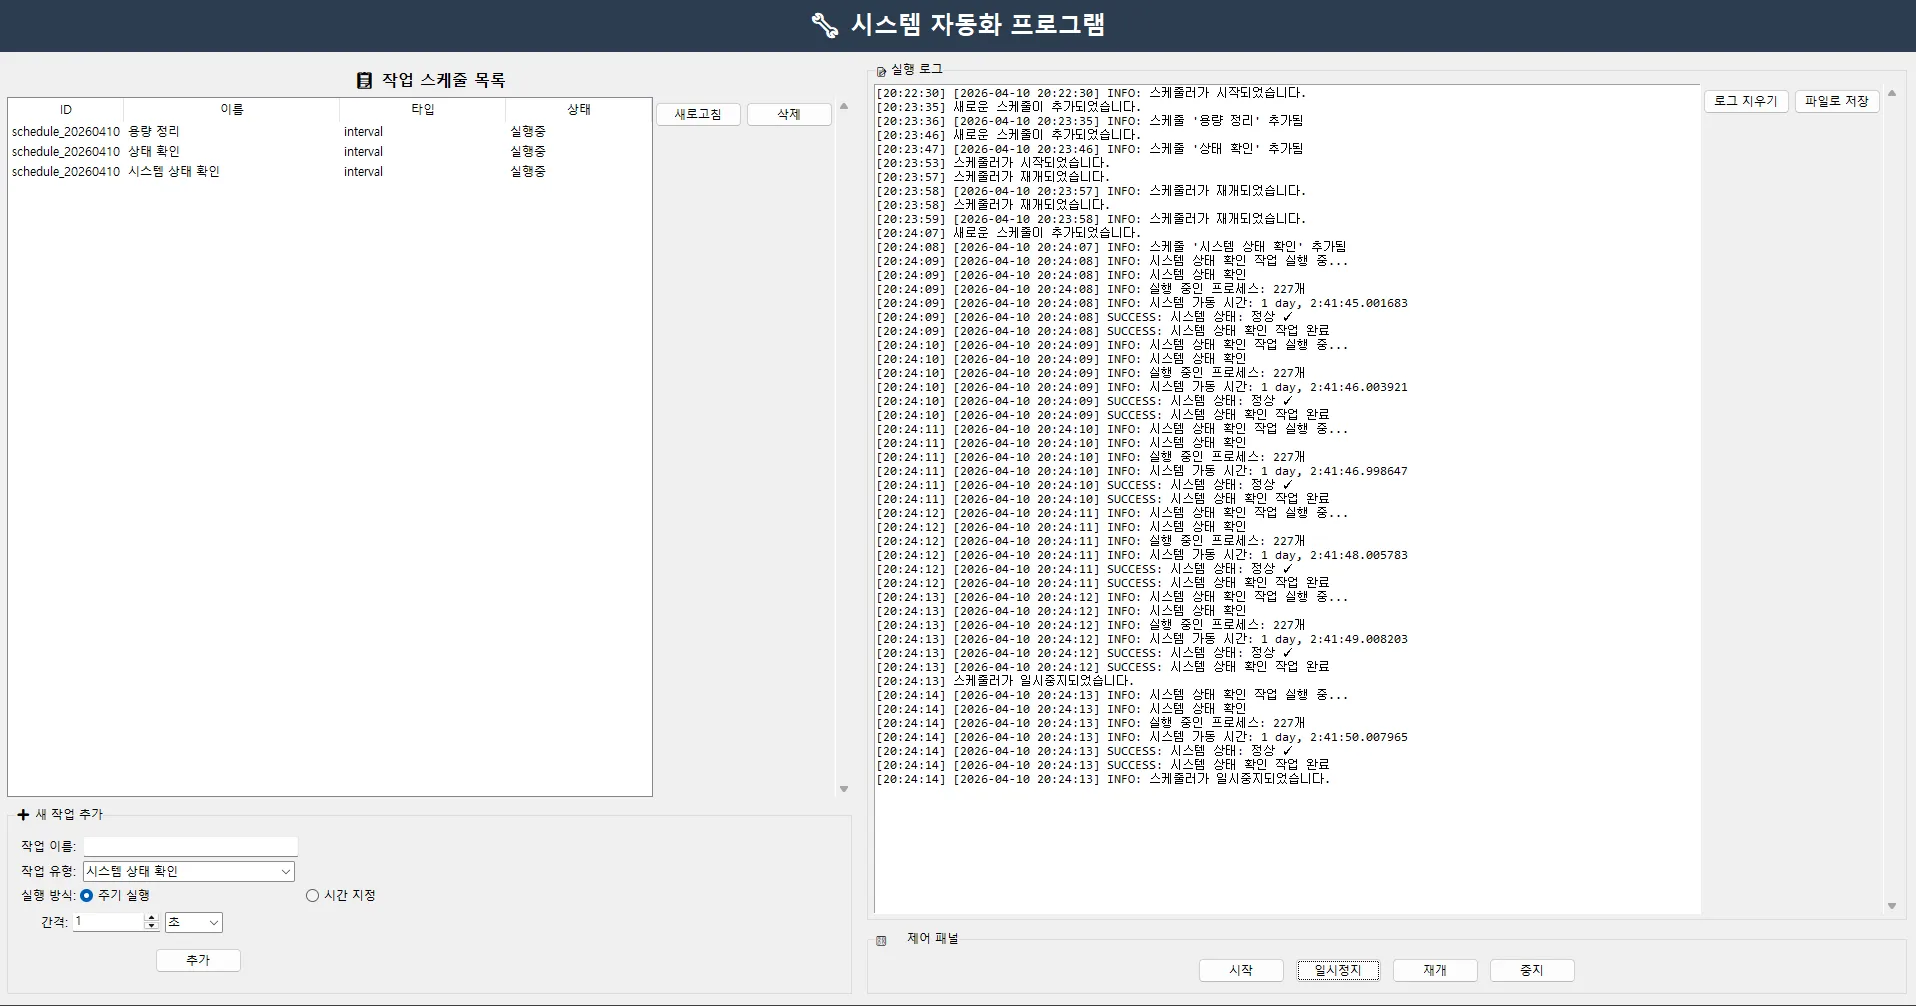The height and width of the screenshot is (1006, 1916).
Task: Click the log line 스케줄 '시스템 상태 확인' 추가됨
Action: pos(1111,247)
